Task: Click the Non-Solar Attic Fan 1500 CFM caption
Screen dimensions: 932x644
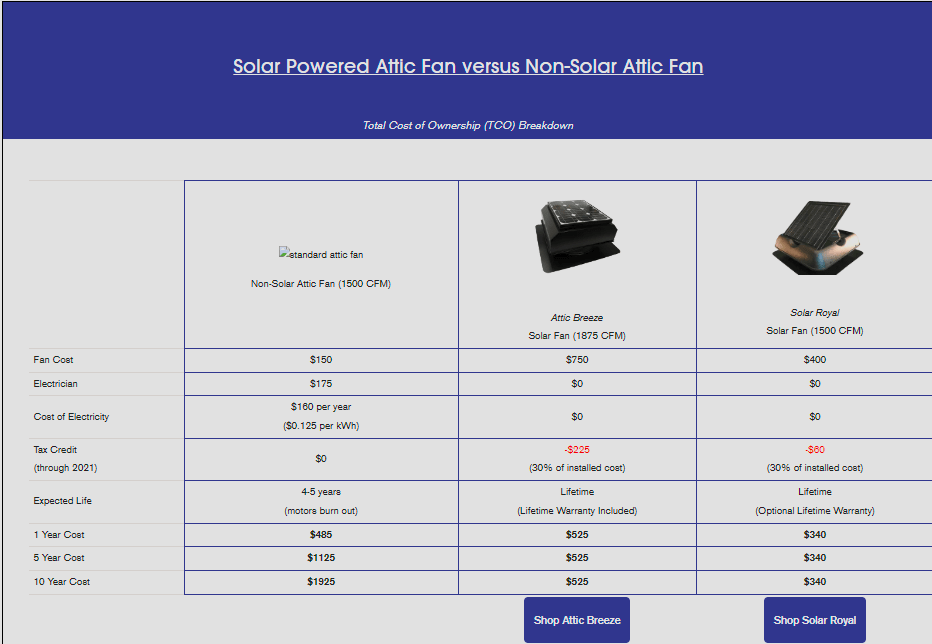Action: (x=320, y=282)
